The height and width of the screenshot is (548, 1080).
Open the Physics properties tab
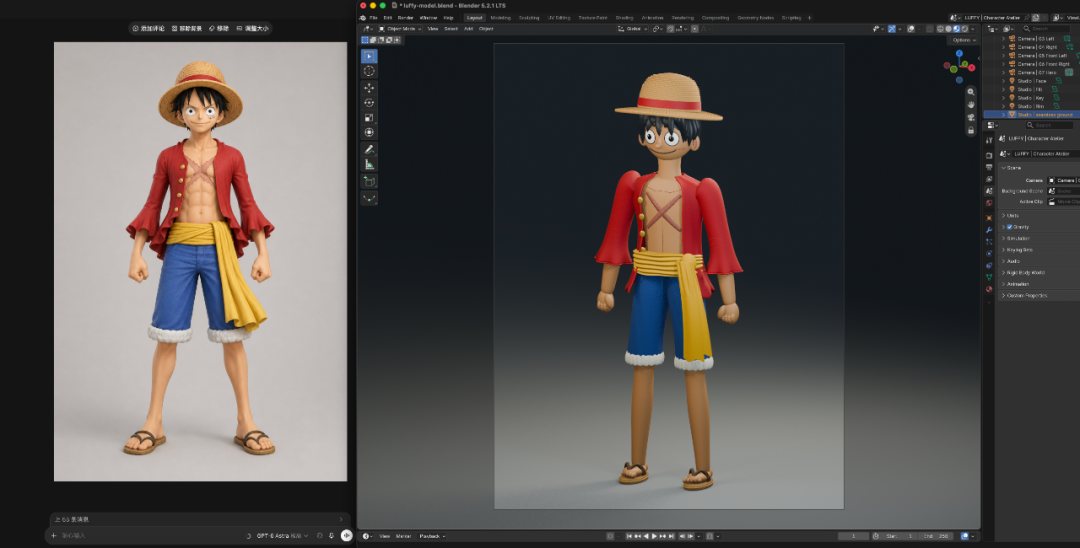click(x=989, y=253)
